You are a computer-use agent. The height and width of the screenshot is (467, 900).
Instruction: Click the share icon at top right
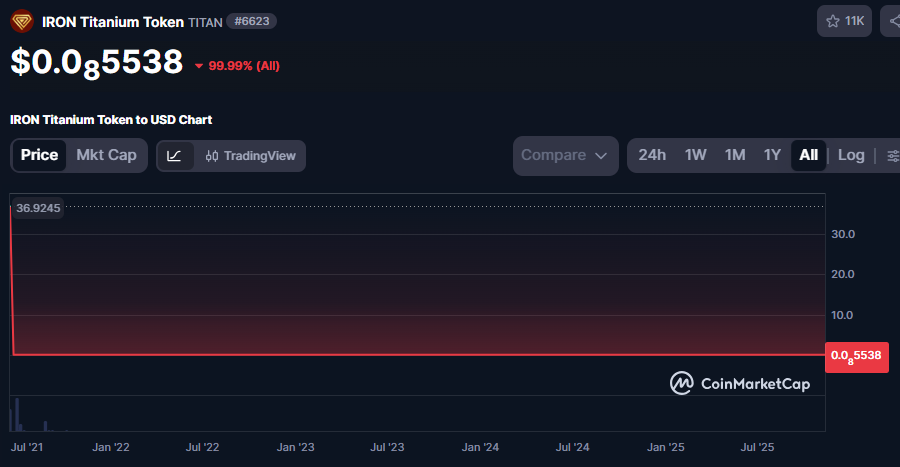[x=892, y=21]
